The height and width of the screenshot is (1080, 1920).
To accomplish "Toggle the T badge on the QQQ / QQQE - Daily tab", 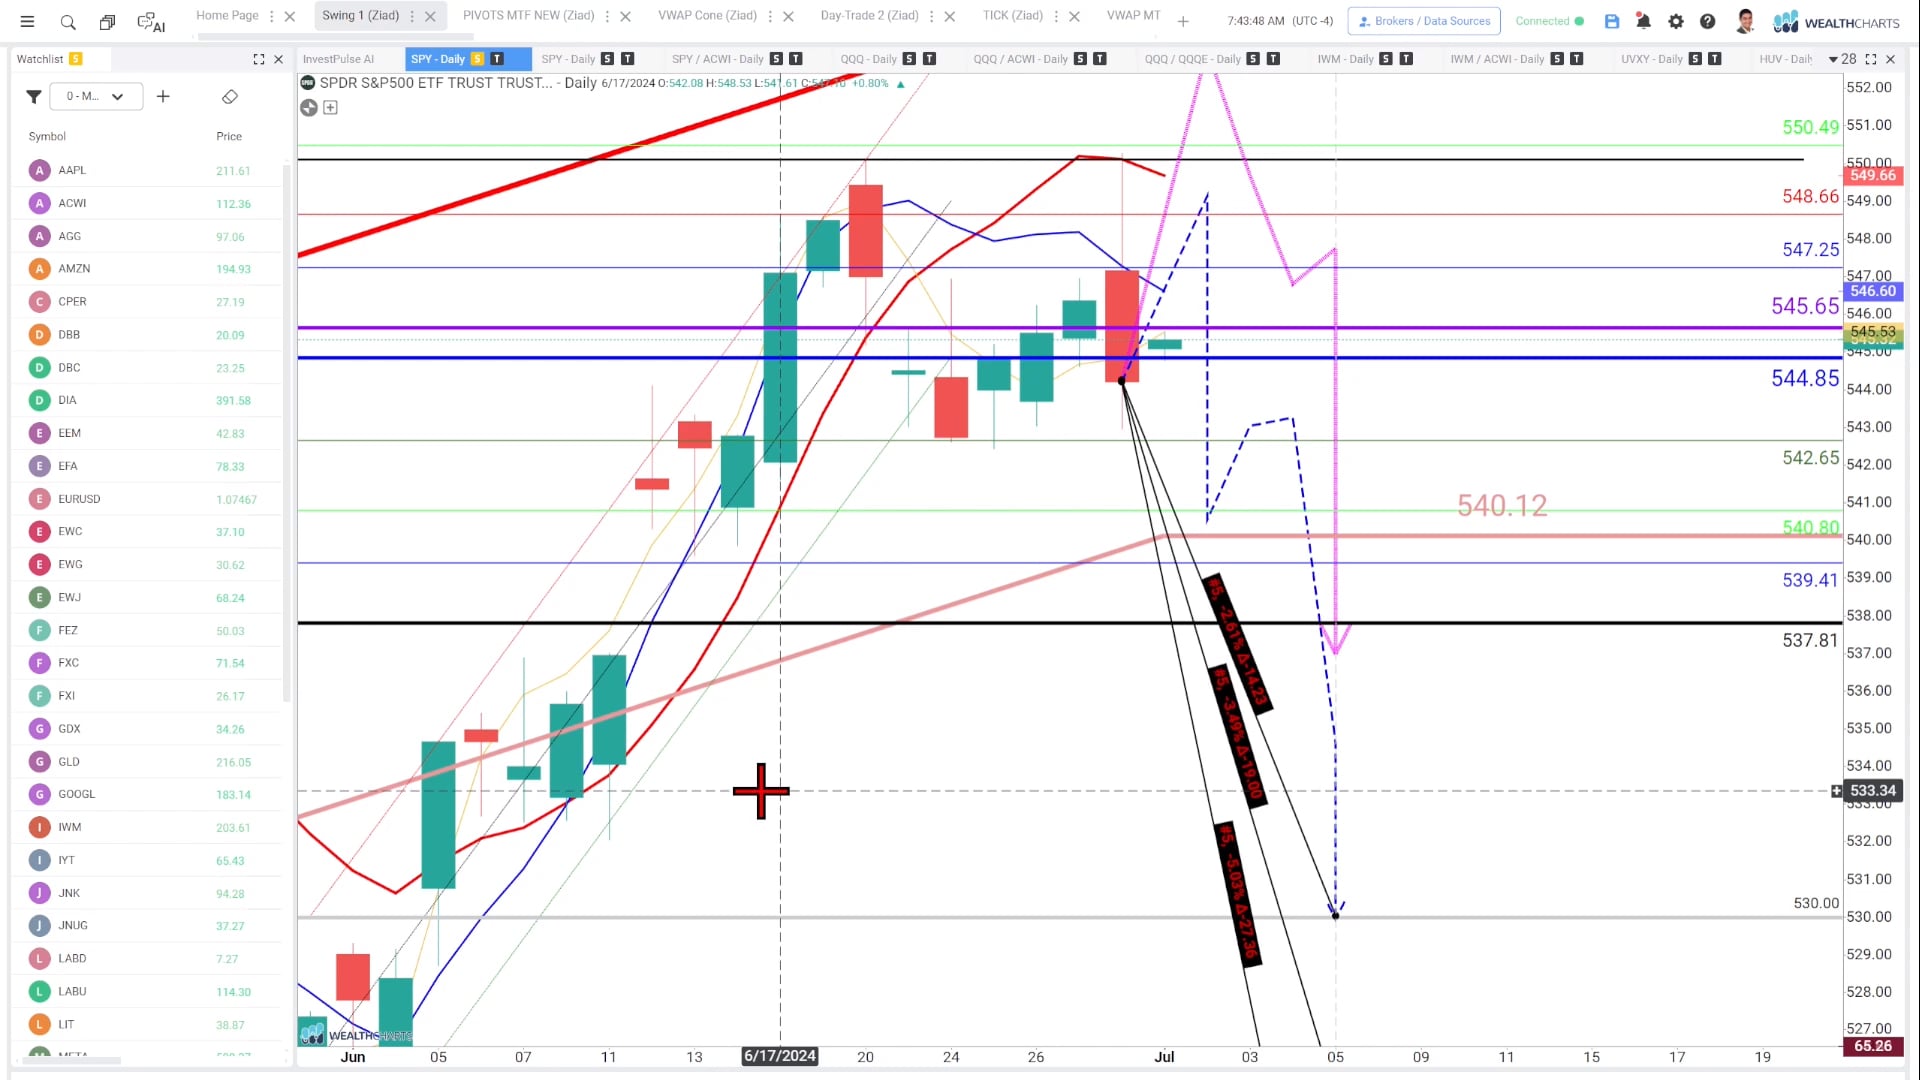I will click(x=1273, y=59).
